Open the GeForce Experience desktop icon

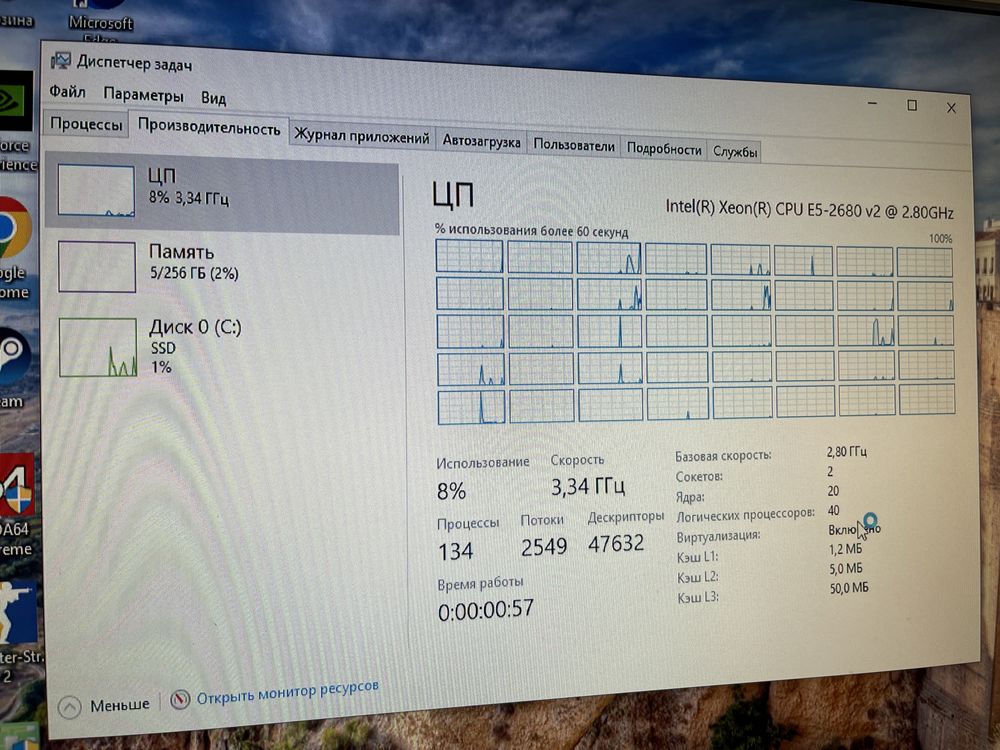(x=17, y=122)
